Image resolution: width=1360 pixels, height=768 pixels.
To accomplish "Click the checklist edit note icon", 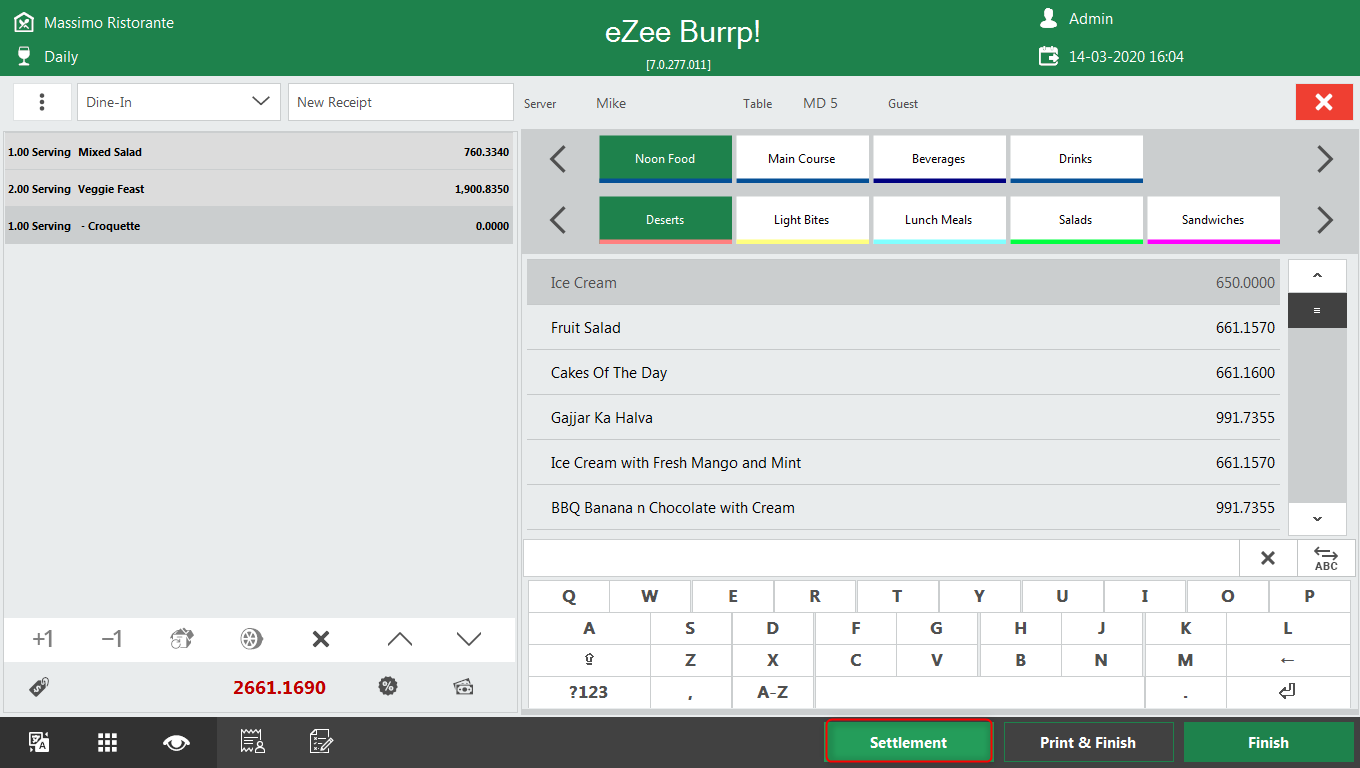I will [321, 741].
